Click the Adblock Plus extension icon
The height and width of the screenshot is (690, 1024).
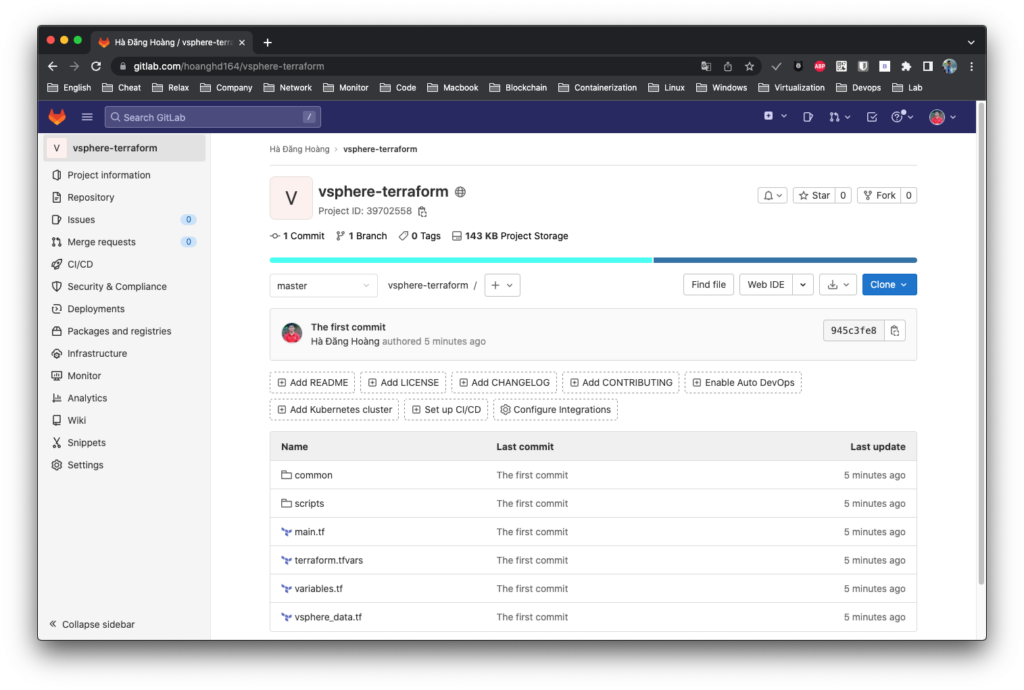coord(820,66)
